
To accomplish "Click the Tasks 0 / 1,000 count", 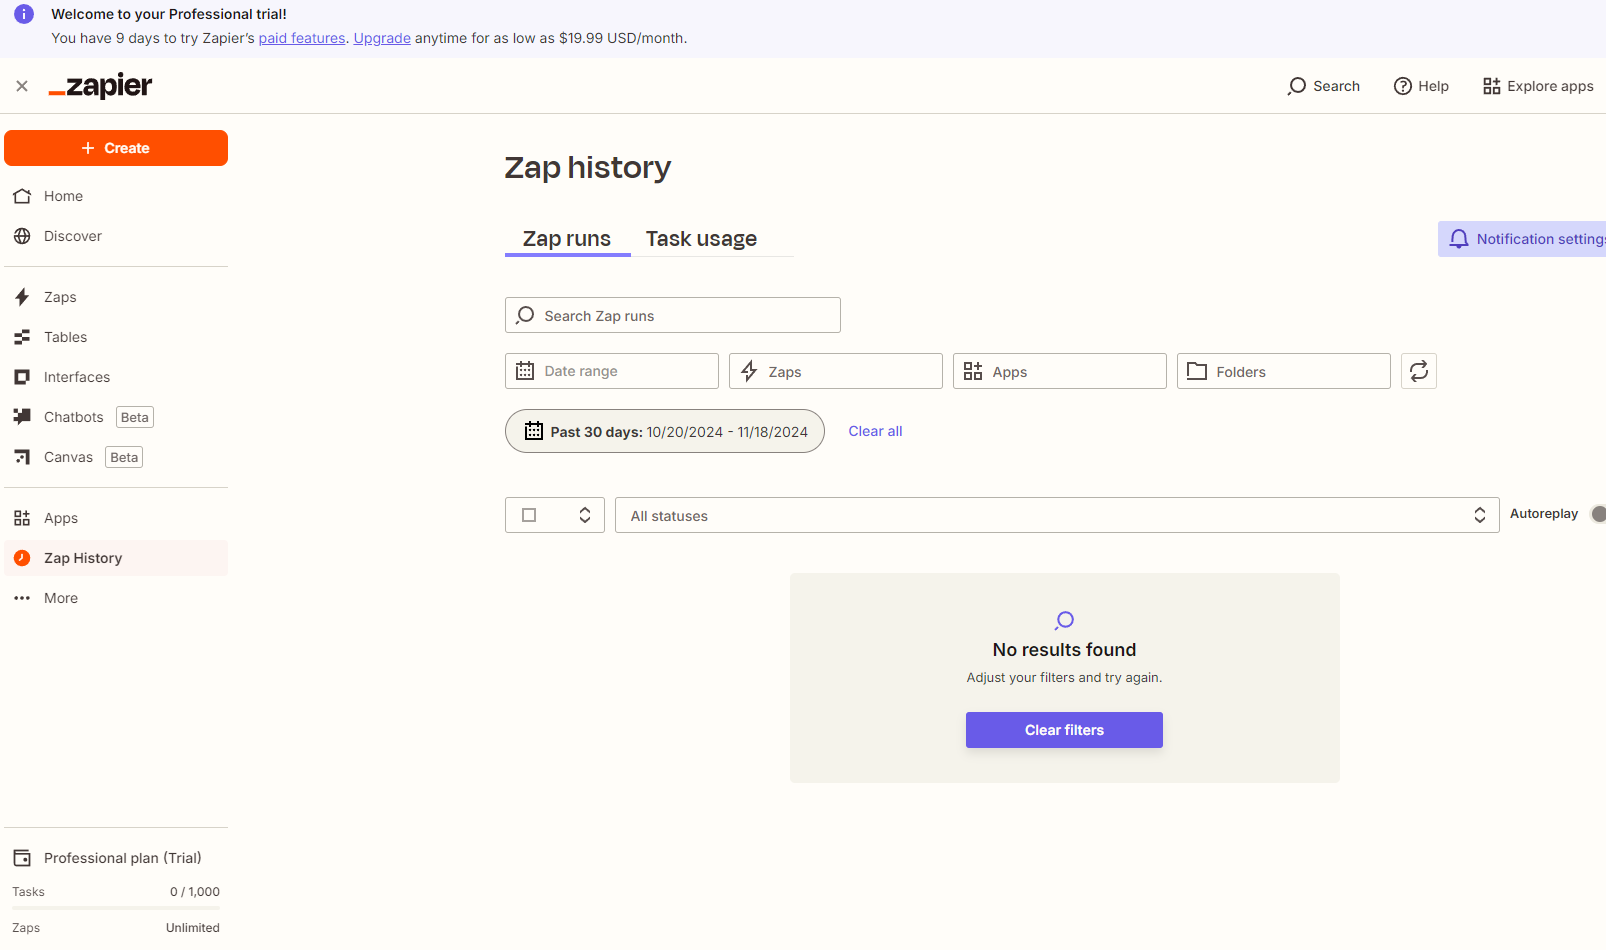I will tap(195, 892).
